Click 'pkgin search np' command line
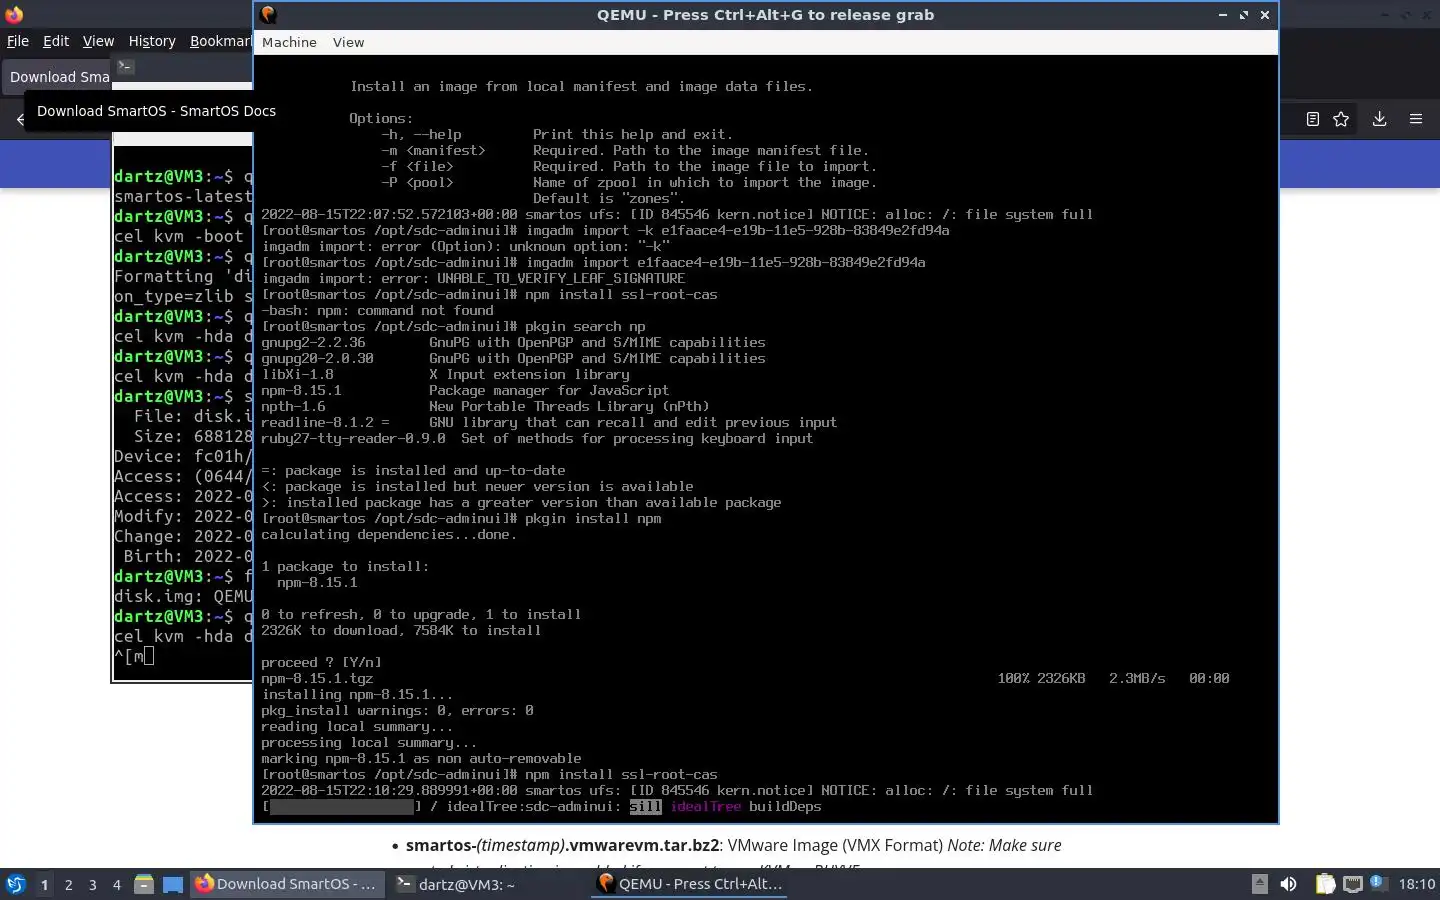1440x900 pixels. point(453,326)
